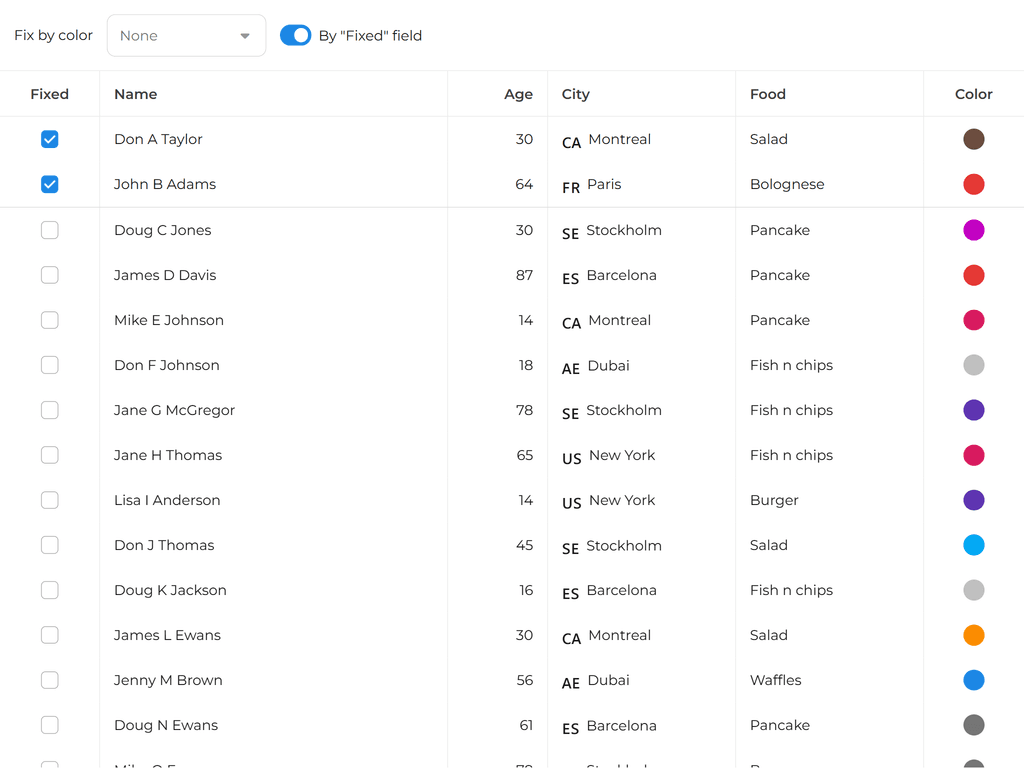The image size is (1024, 768).
Task: Click the brown color swatch for Don A Taylor
Action: click(974, 140)
